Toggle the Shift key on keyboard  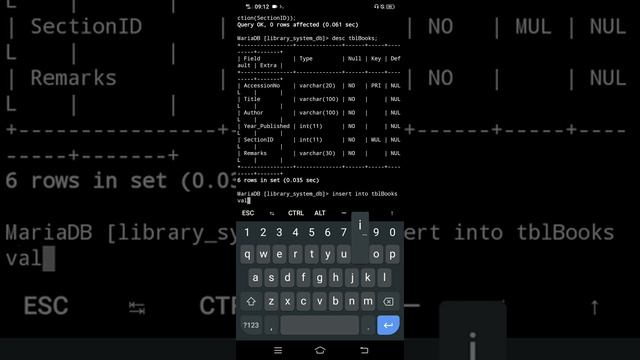click(251, 302)
